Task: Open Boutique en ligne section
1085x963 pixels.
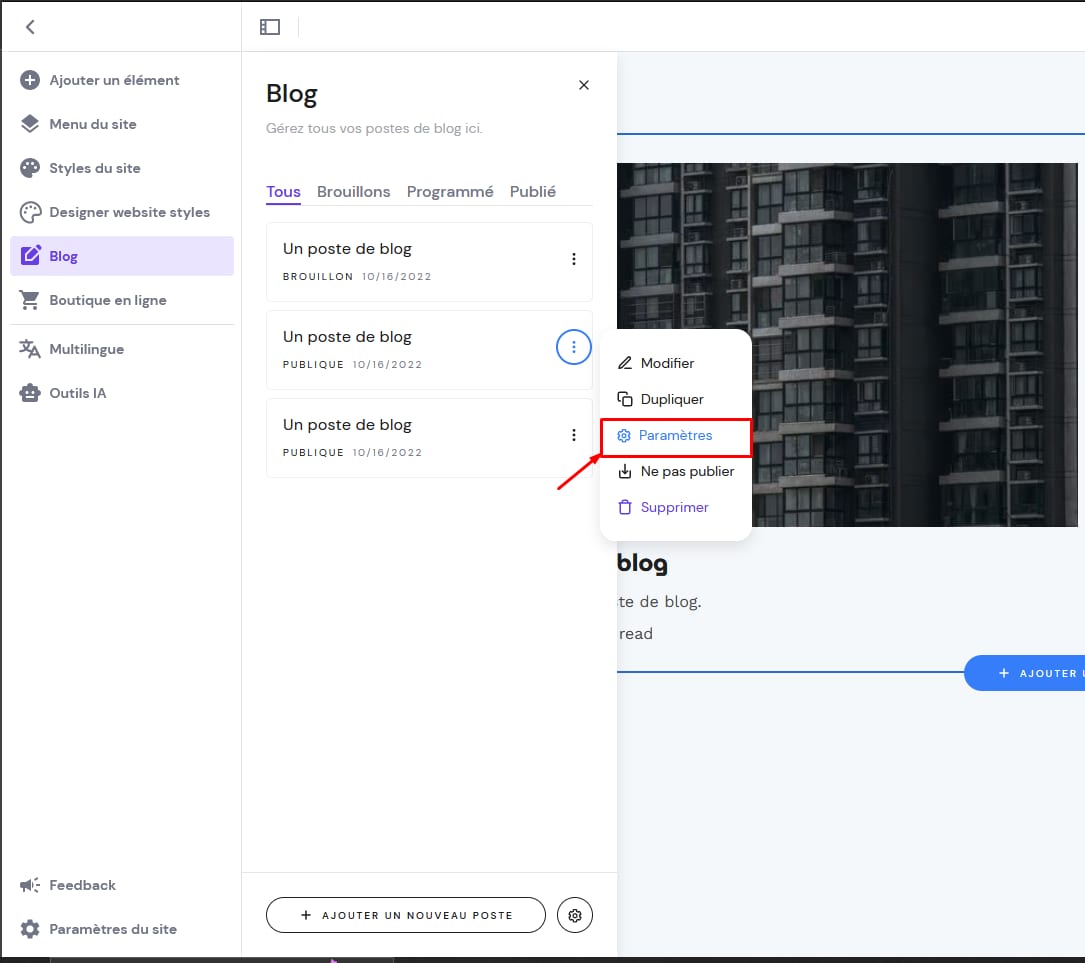Action: click(107, 300)
